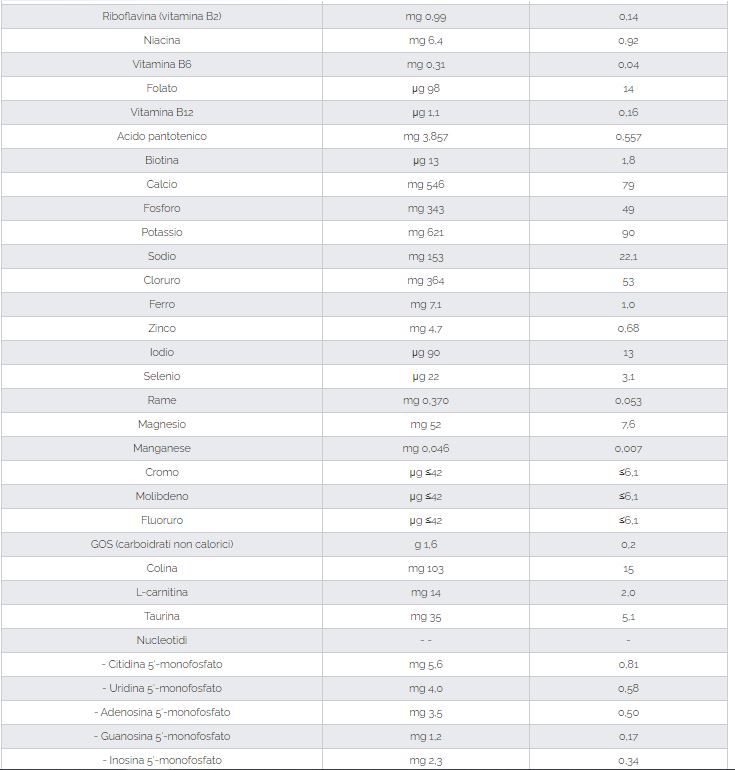Select the Manganese mg 0,046 value
This screenshot has width=735, height=770.
click(426, 449)
